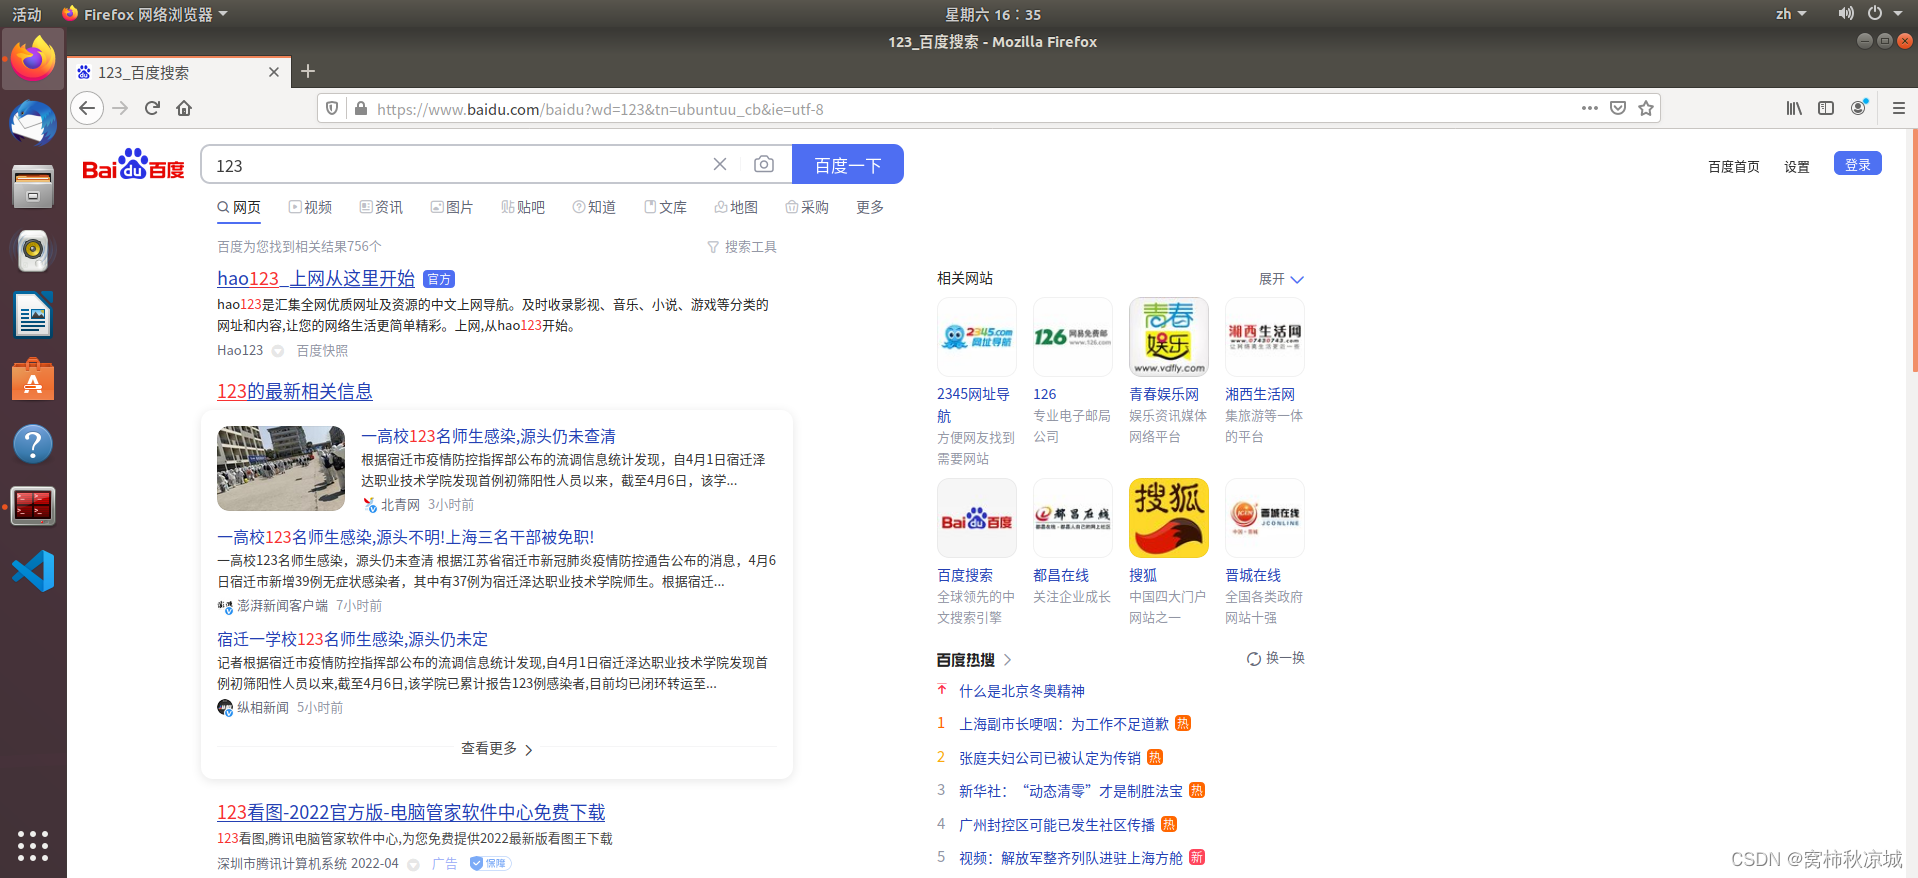
Task: Select the 网页 search tab
Action: [x=239, y=207]
